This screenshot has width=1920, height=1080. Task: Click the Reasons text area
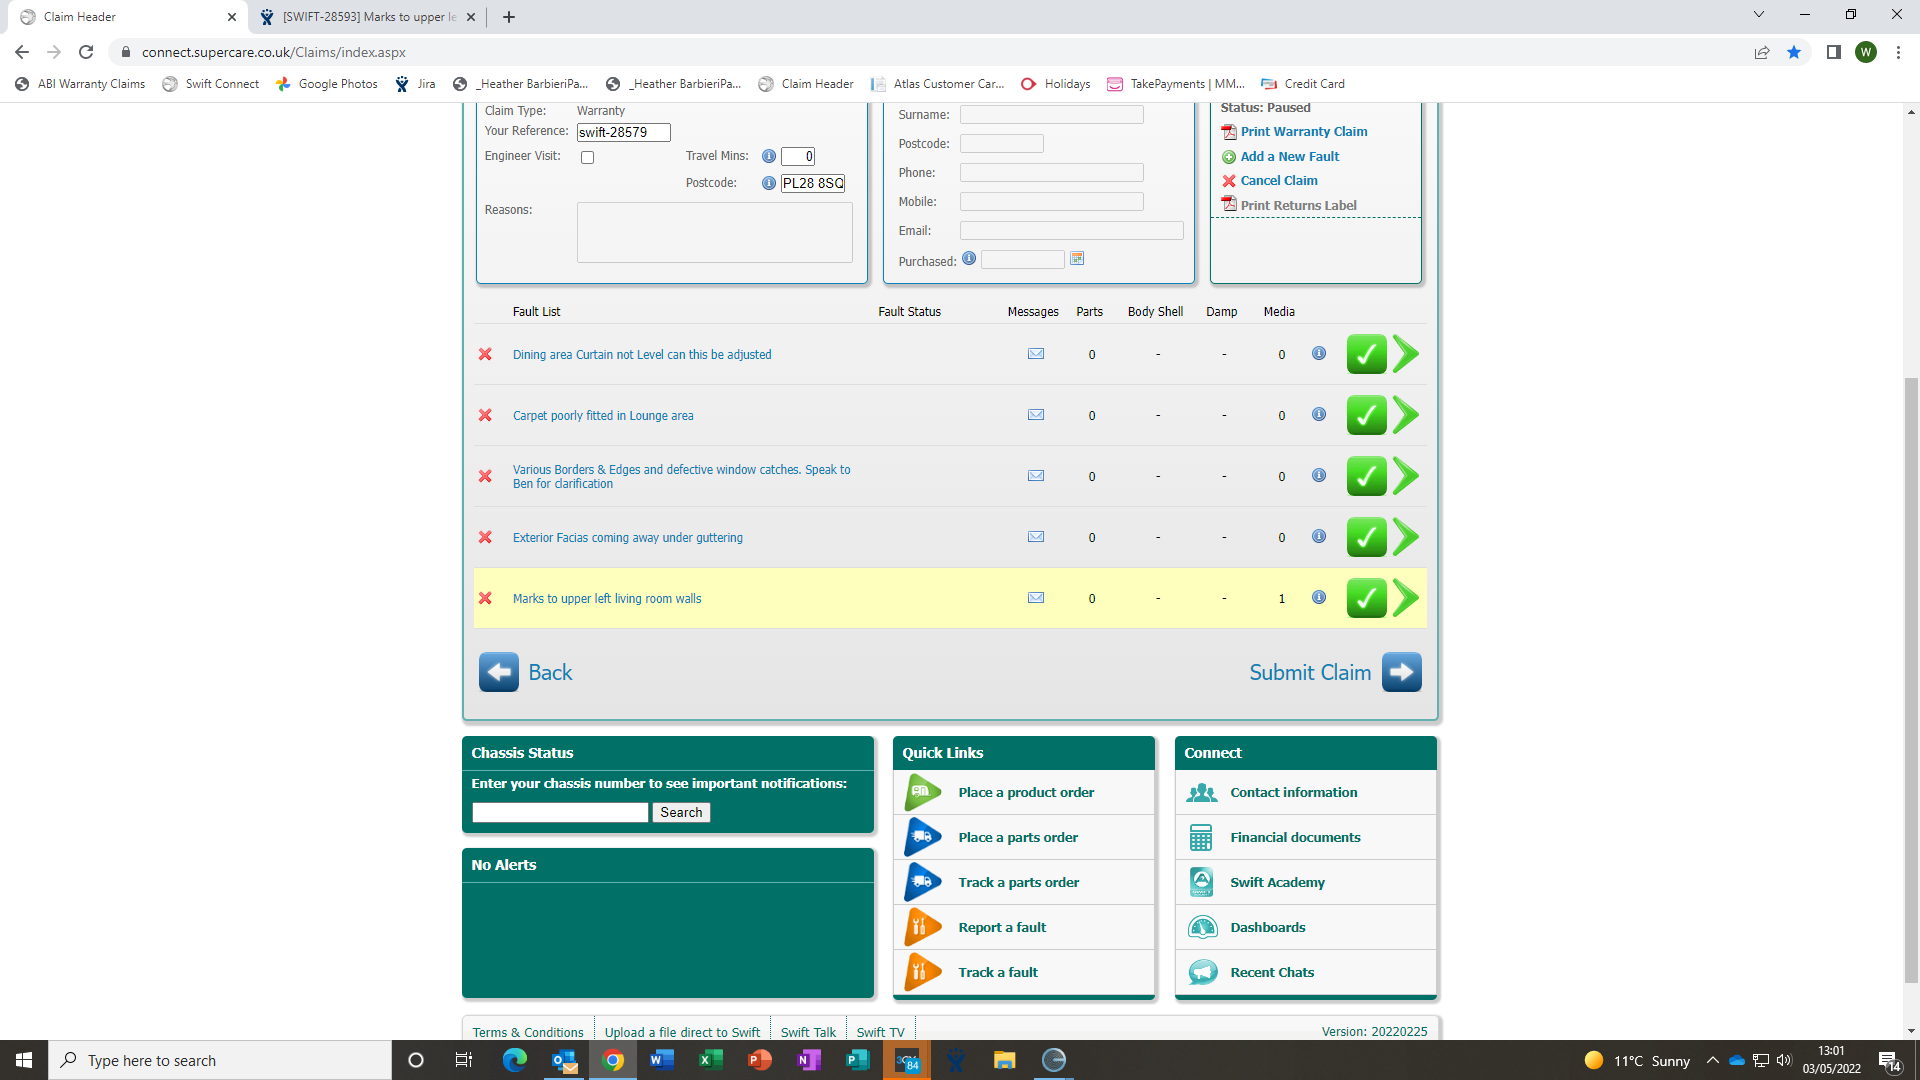(x=714, y=233)
